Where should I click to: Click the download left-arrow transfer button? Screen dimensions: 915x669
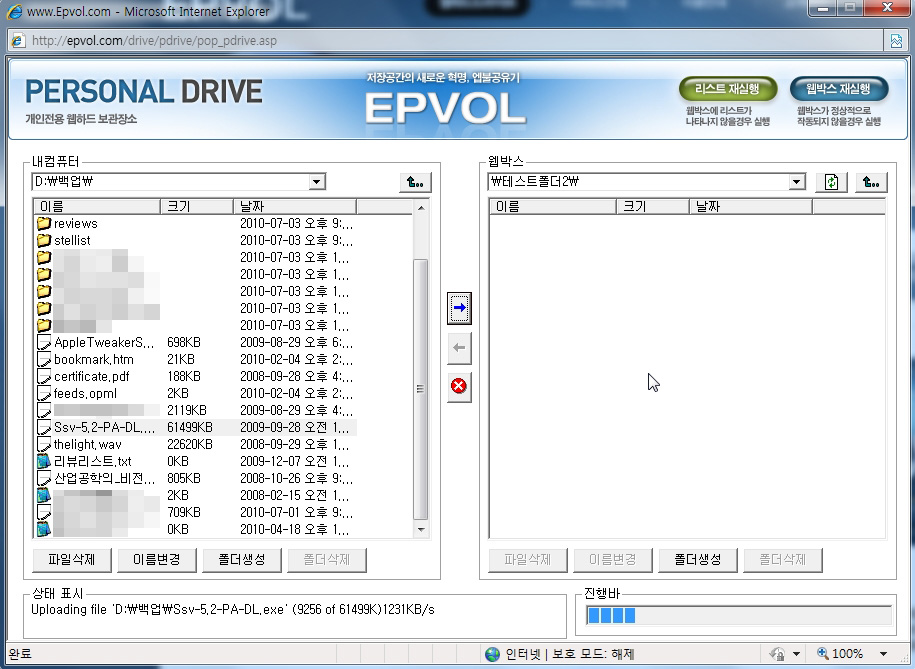pos(459,348)
